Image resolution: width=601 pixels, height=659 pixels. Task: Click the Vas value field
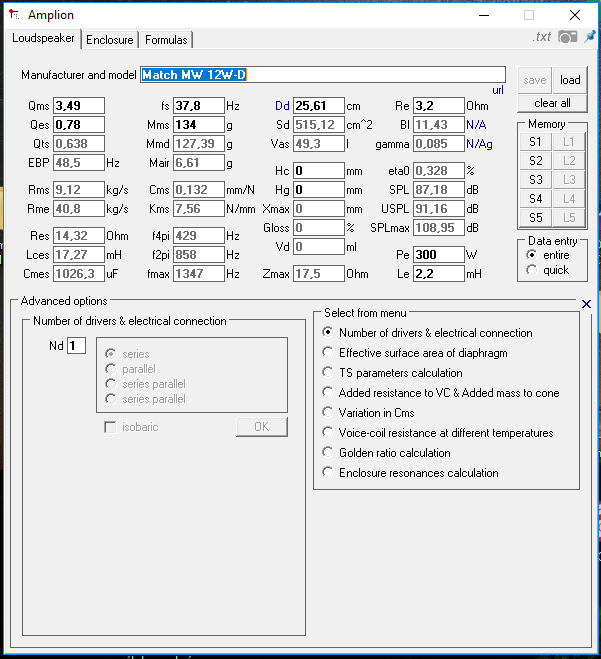coord(319,144)
